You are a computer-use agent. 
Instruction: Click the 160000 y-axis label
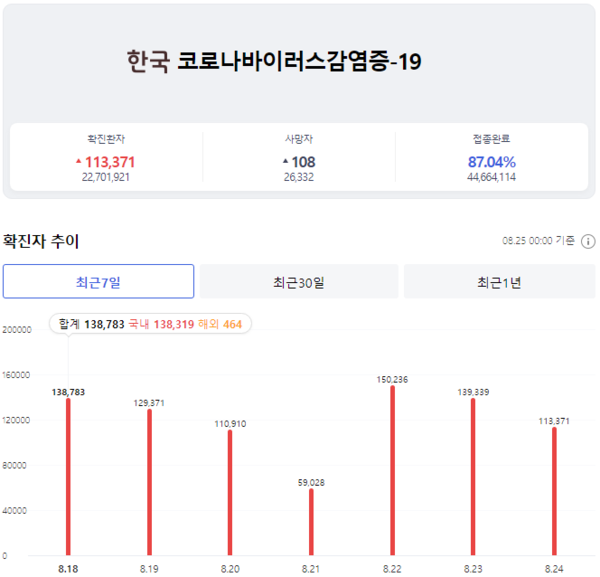[16, 375]
